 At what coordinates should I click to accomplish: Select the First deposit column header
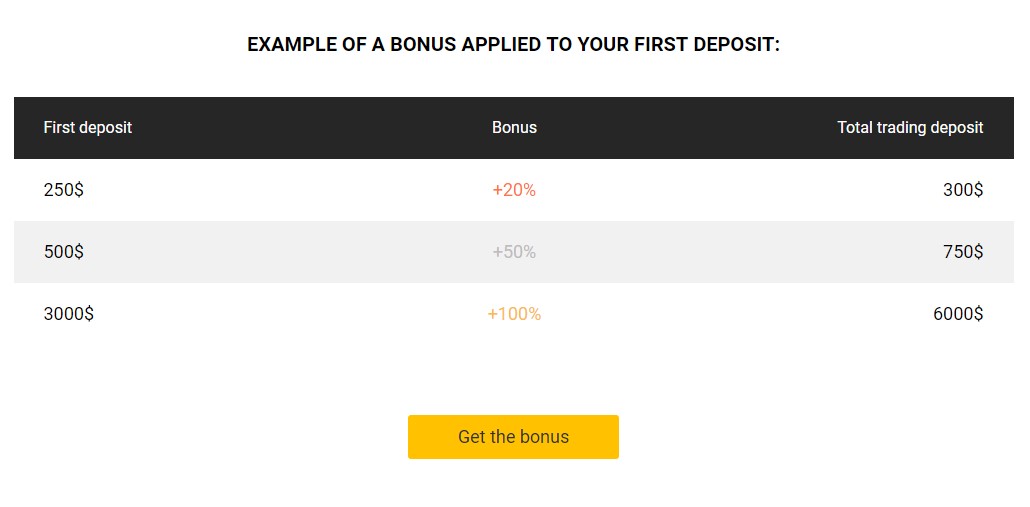coord(88,127)
